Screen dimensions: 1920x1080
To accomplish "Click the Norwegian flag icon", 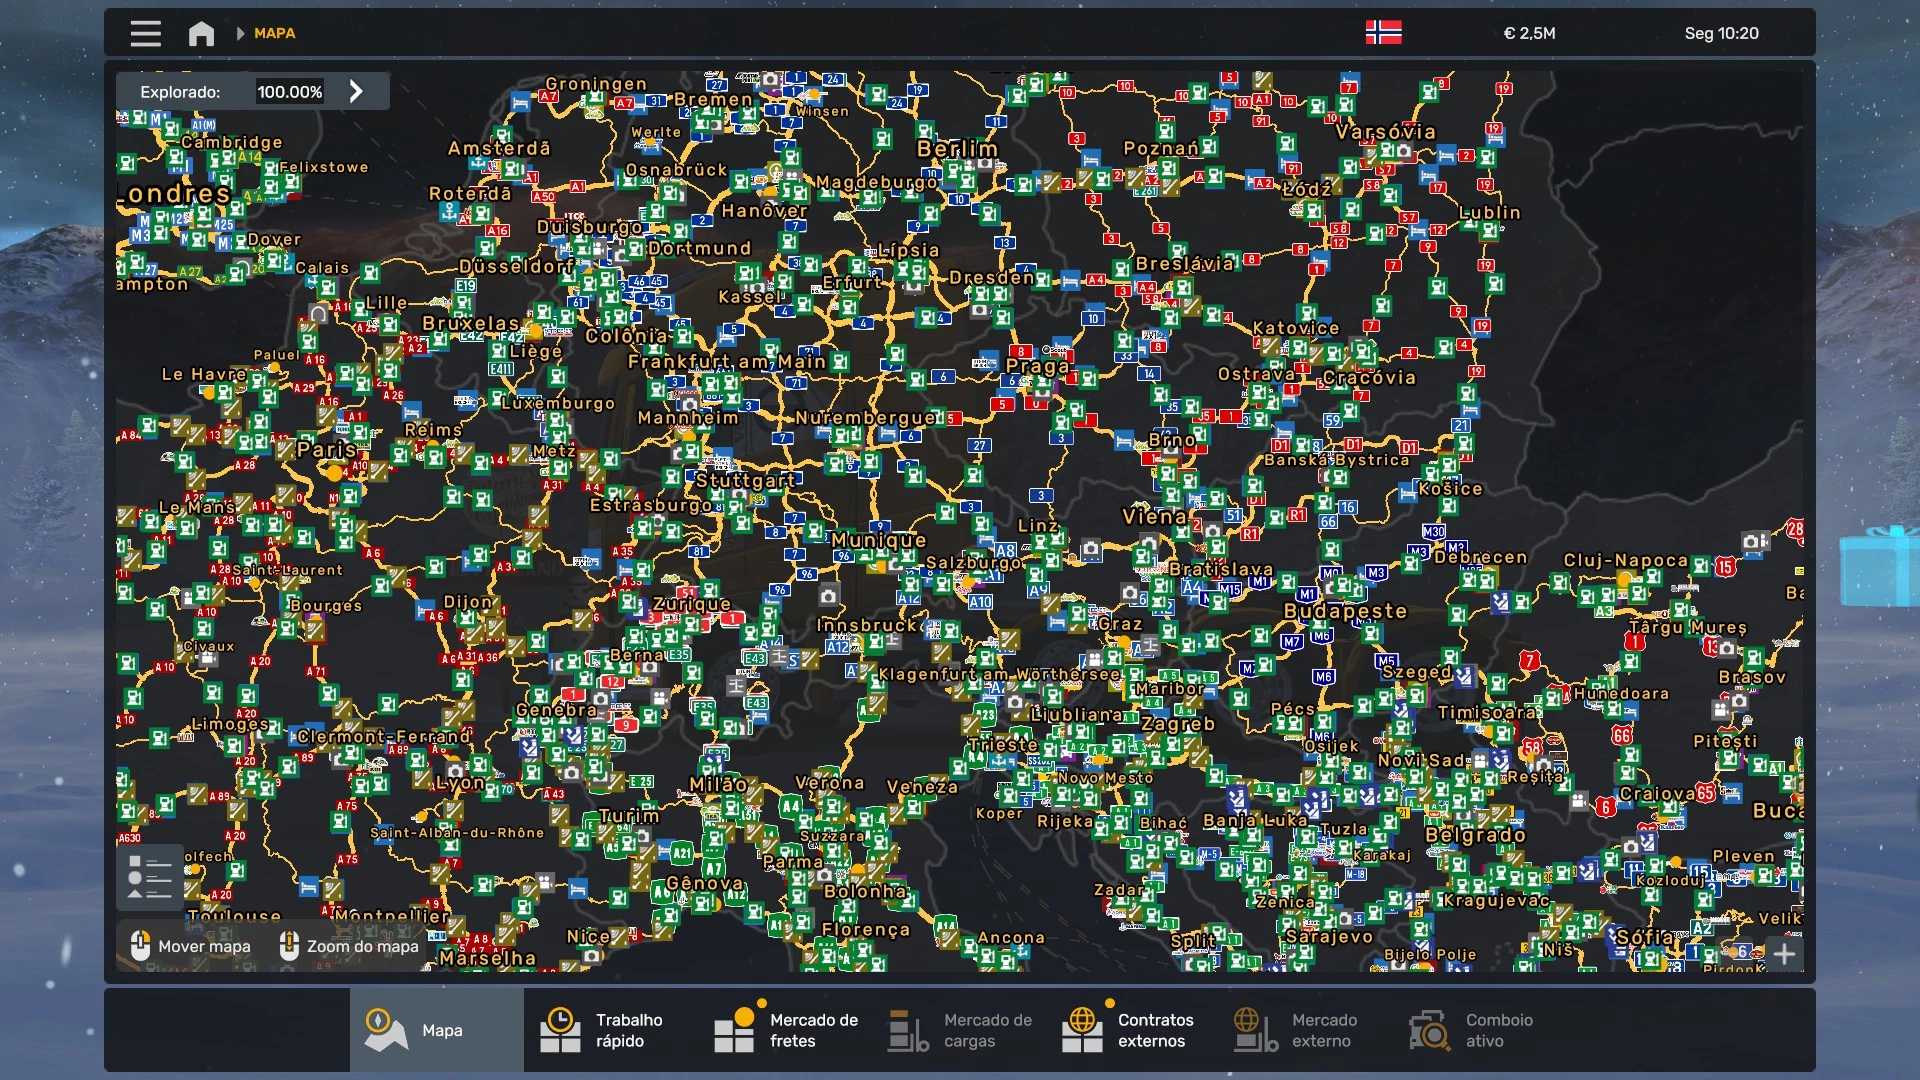I will tap(1383, 33).
